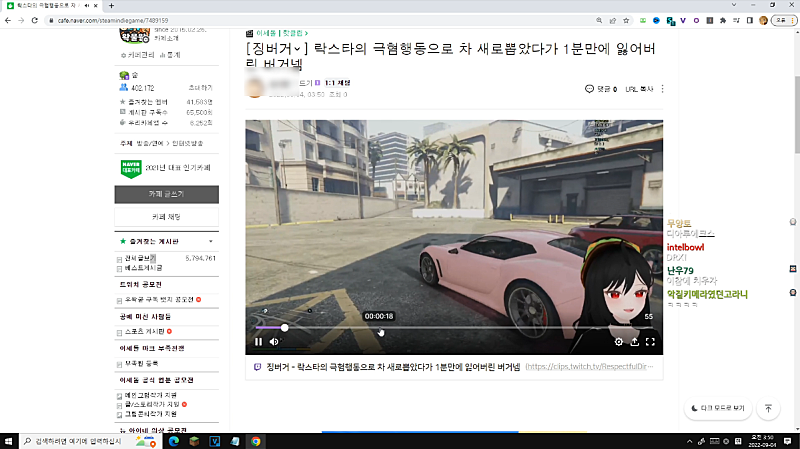Image resolution: width=800 pixels, height=449 pixels.
Task: Pause the Twitch clip video
Action: pyautogui.click(x=258, y=342)
